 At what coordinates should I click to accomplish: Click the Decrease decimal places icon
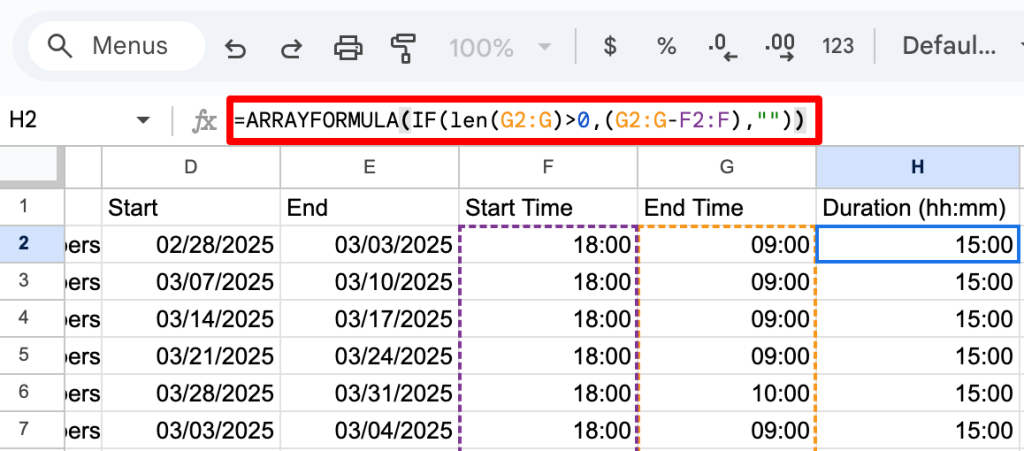[x=722, y=47]
